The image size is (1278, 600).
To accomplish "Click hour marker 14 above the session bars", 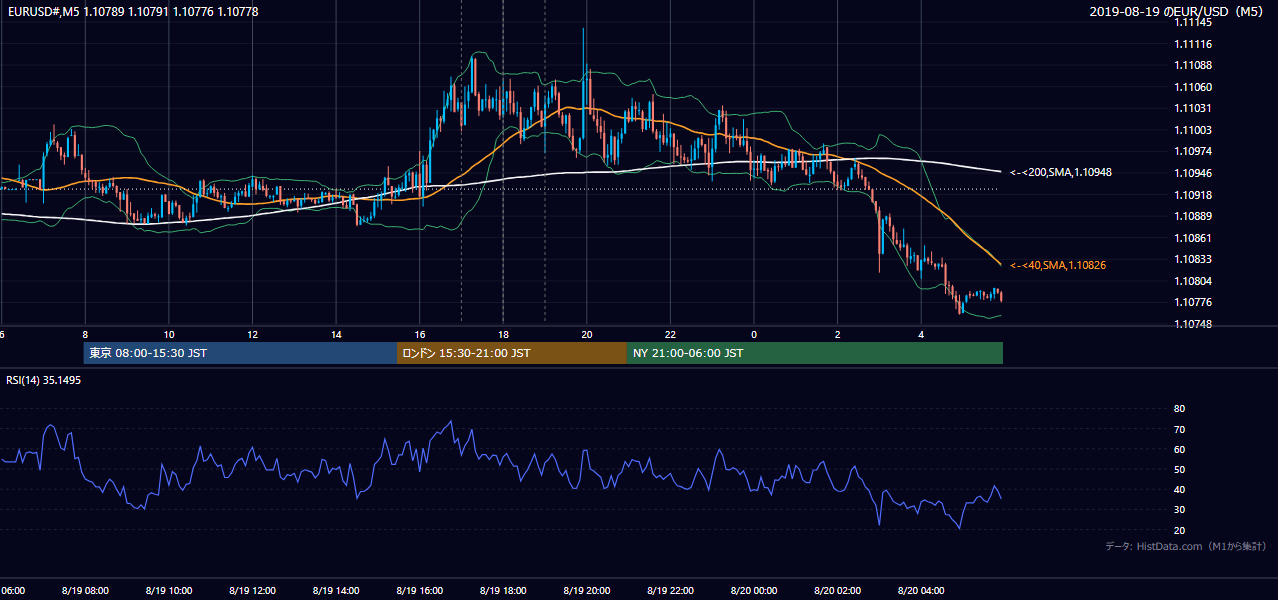I will coord(336,335).
